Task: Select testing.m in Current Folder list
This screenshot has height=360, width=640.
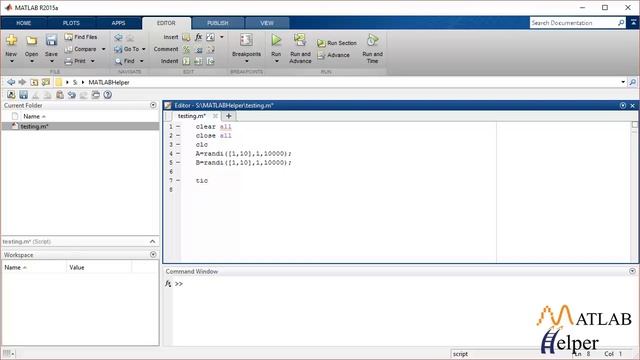Action: coord(80,127)
